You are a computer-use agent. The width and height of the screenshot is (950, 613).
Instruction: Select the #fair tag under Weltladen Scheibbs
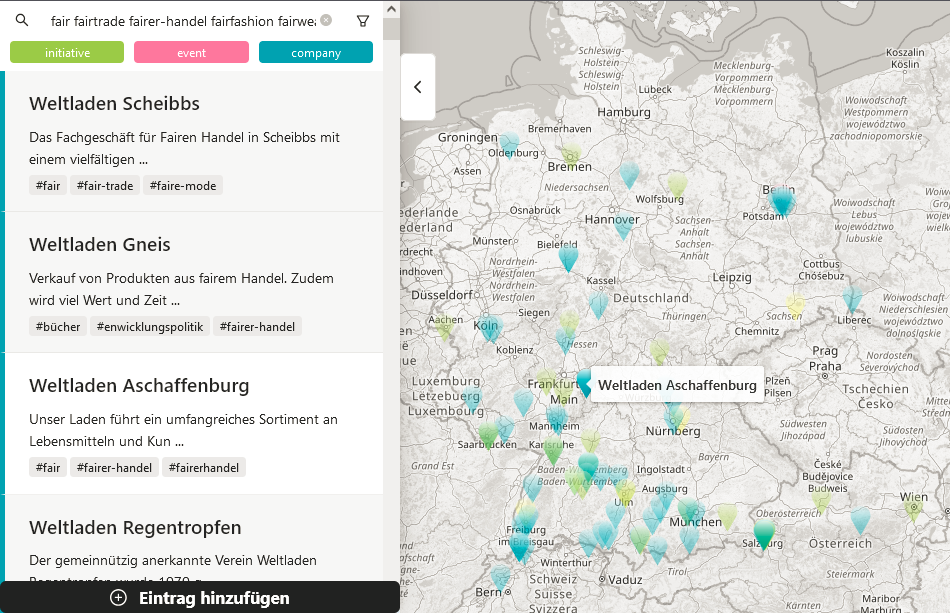click(x=48, y=185)
